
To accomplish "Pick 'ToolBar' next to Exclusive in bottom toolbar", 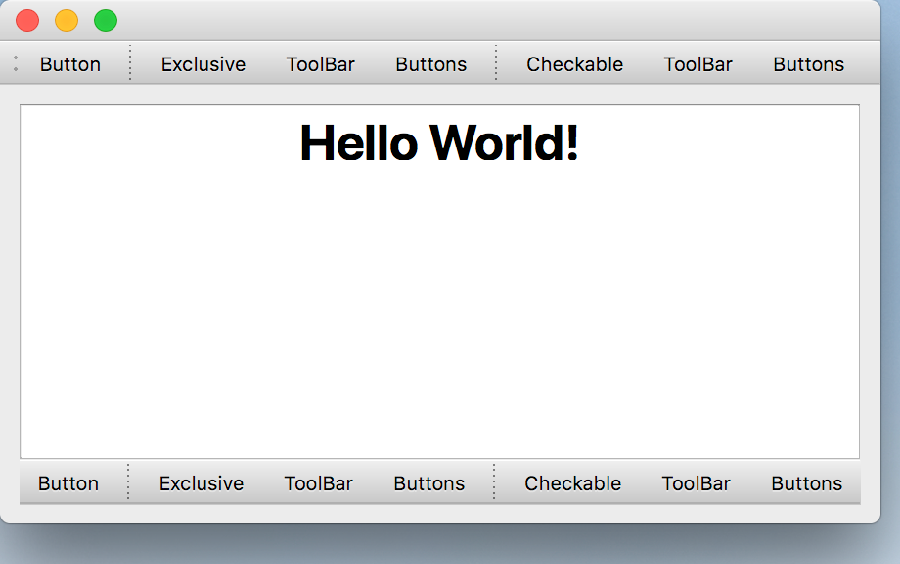I will click(x=318, y=483).
